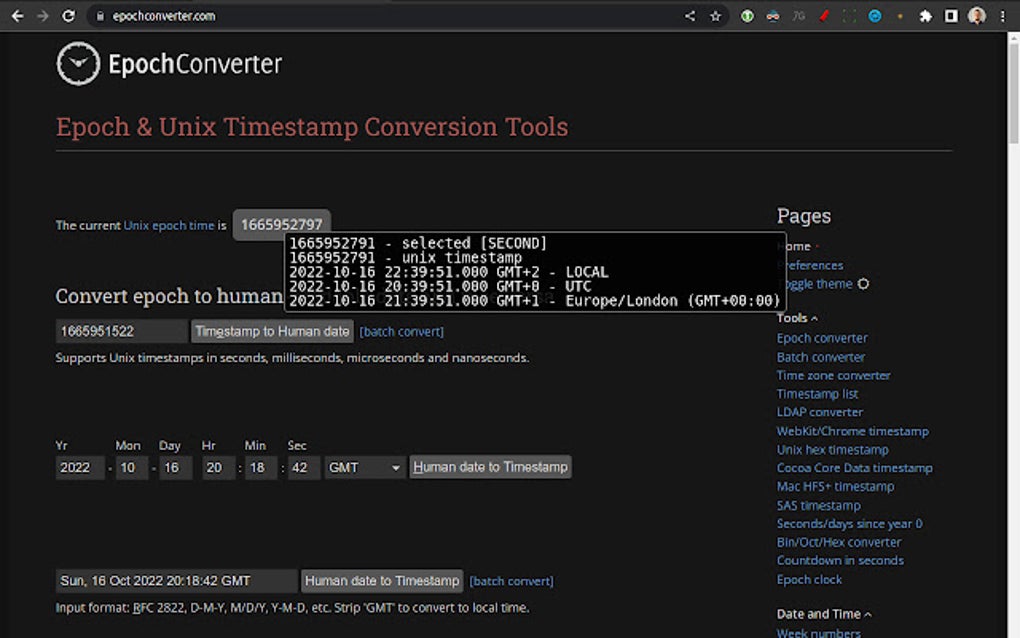This screenshot has height=638, width=1020.
Task: Select the epoch timestamp input field
Action: 120,330
